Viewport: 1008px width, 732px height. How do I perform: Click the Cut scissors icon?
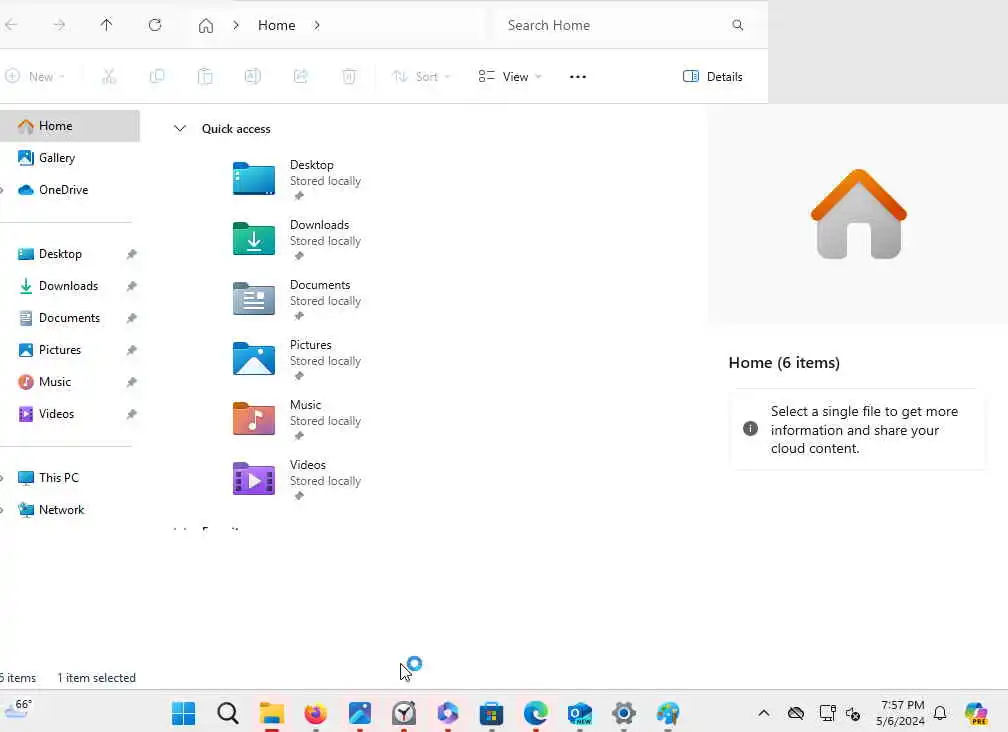(109, 76)
